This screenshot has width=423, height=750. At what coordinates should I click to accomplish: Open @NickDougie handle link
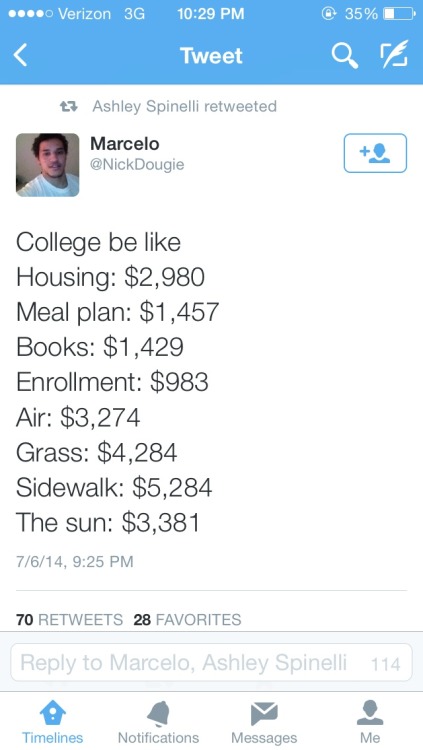(137, 165)
